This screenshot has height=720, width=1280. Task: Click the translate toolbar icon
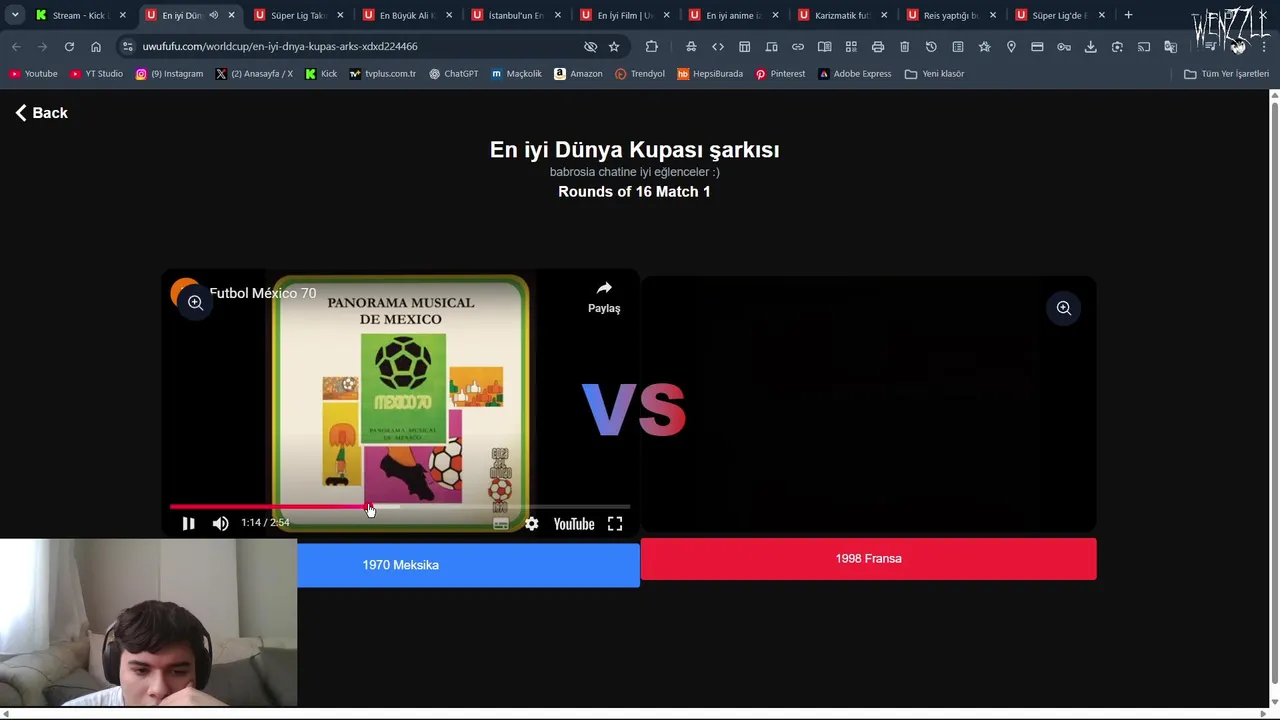tap(1171, 46)
